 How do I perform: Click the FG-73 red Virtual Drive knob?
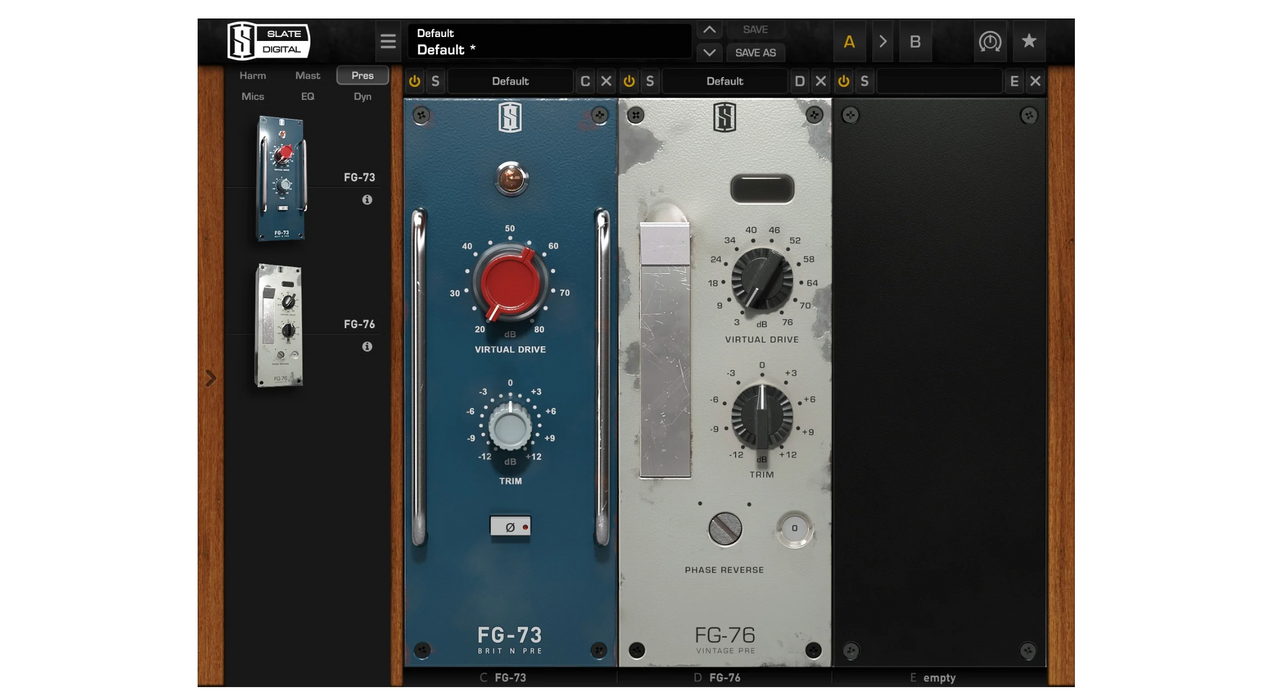tap(510, 284)
